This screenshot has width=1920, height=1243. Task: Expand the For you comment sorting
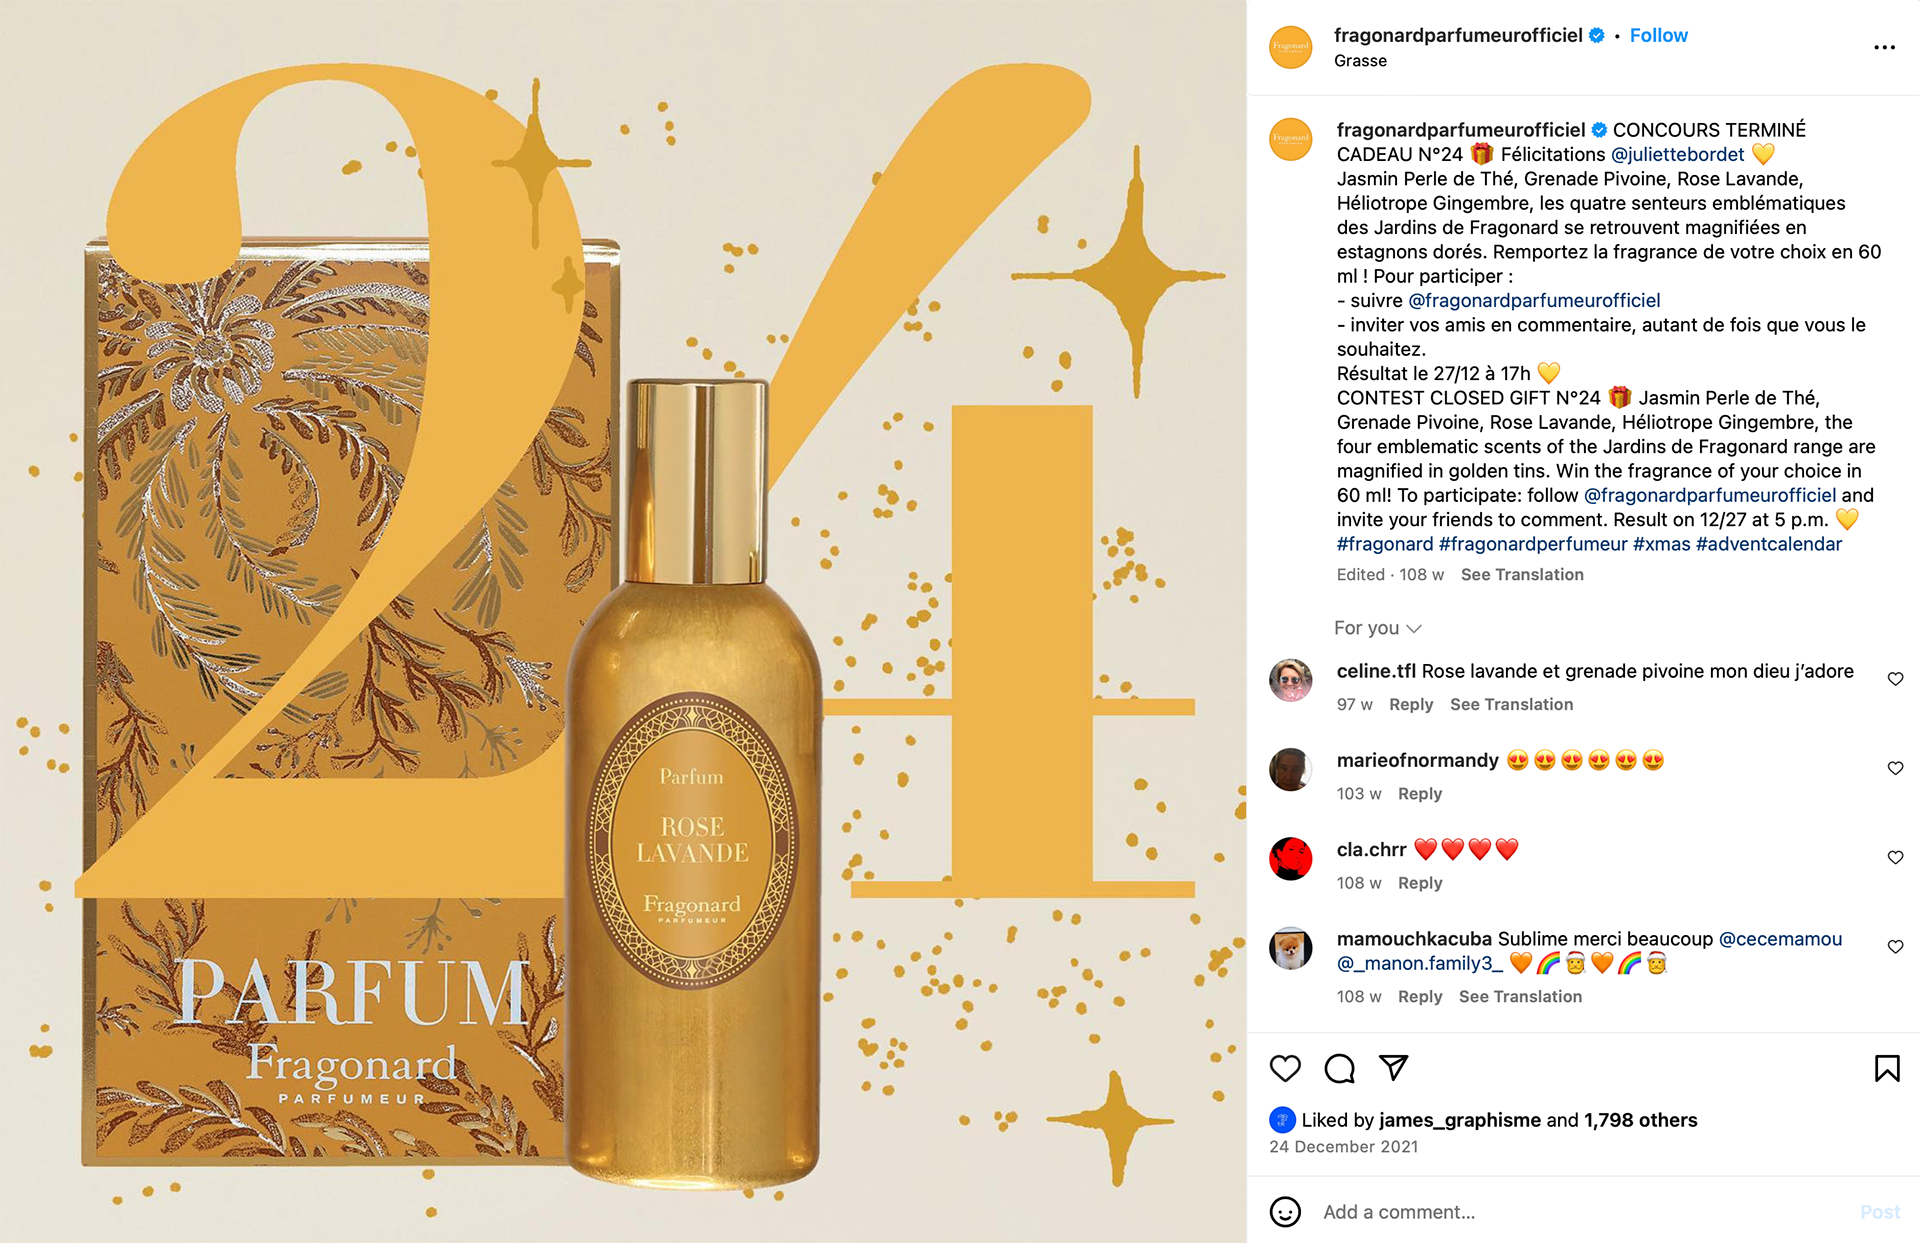(1377, 628)
